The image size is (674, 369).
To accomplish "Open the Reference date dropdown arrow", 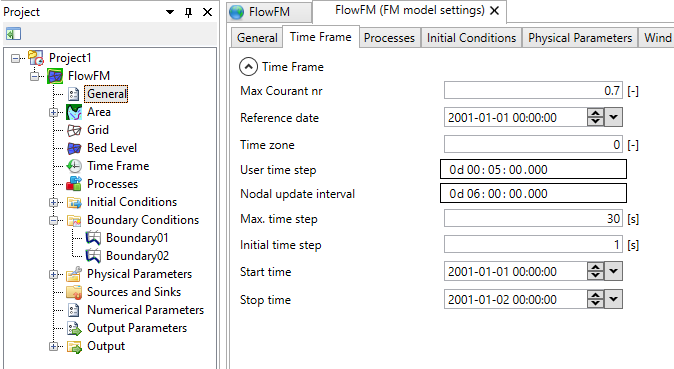I will pyautogui.click(x=613, y=117).
